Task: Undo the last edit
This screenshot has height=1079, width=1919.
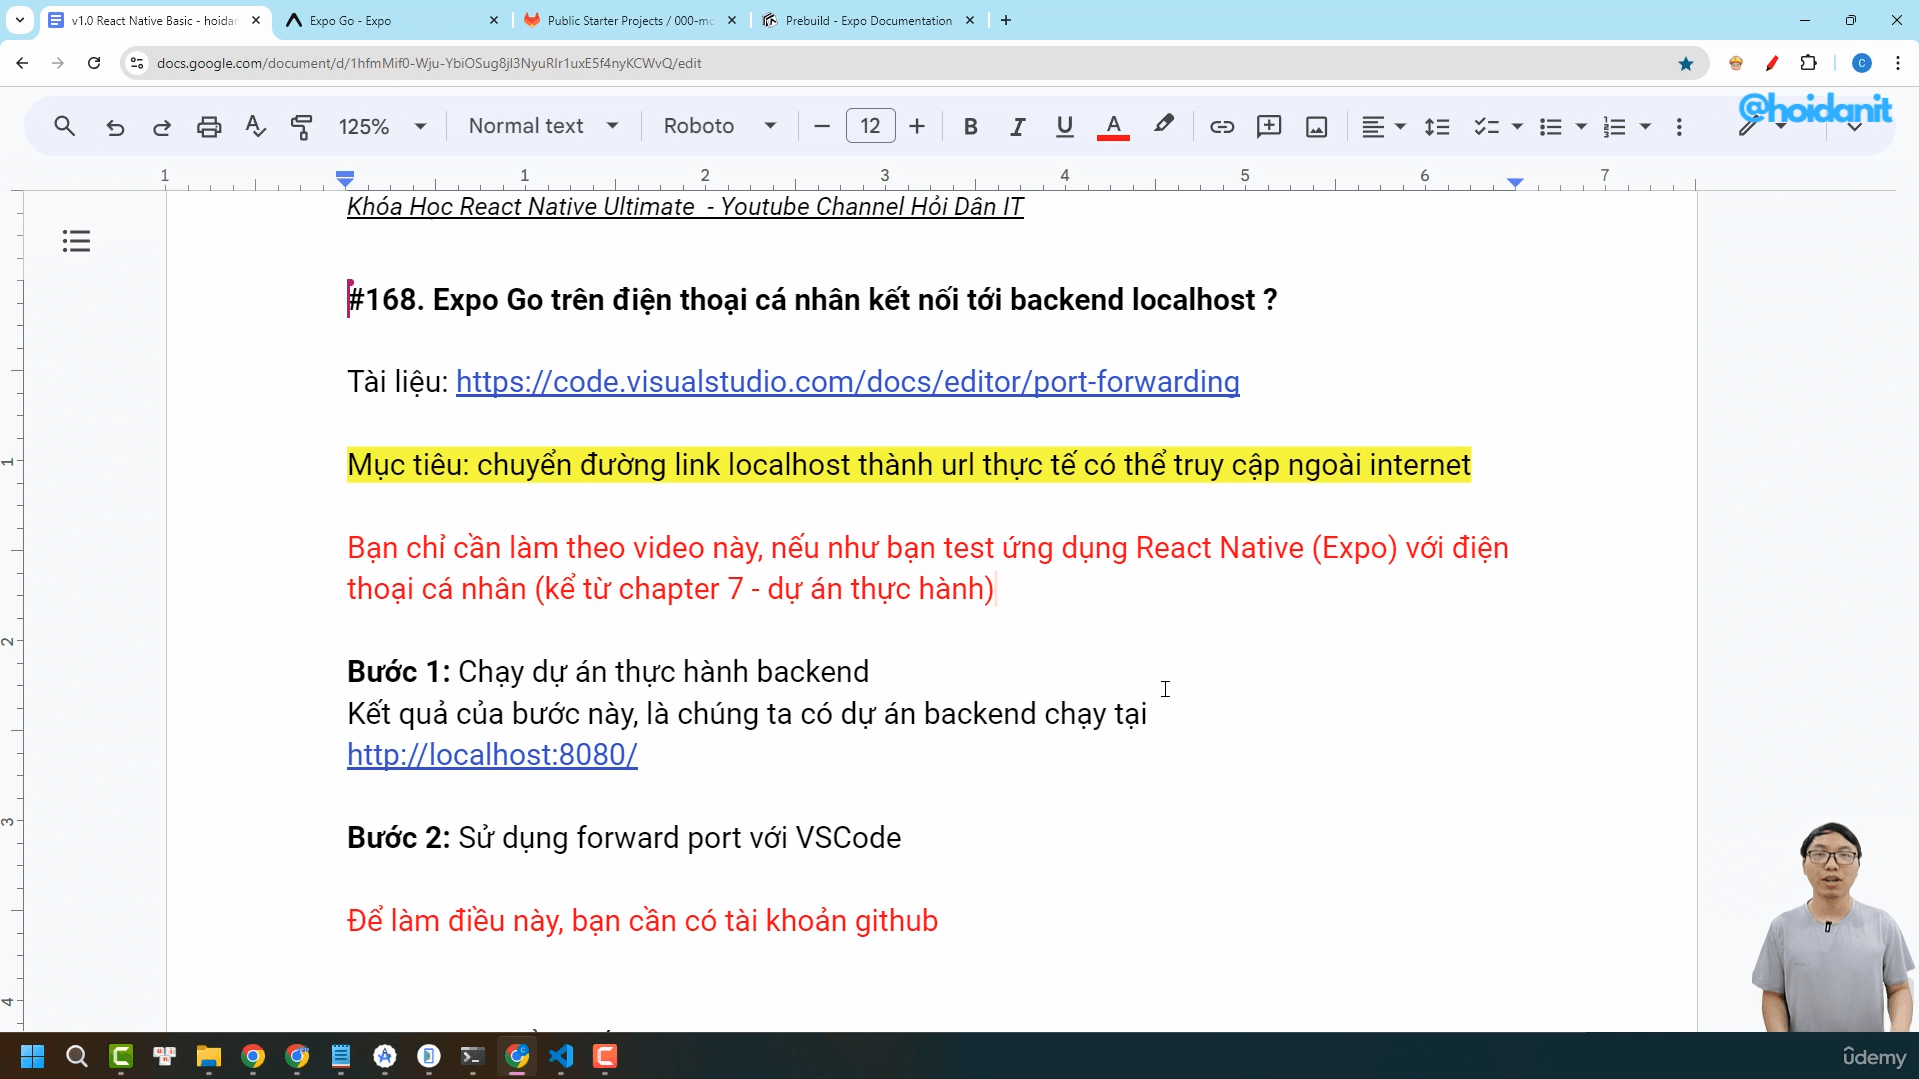Action: (115, 127)
